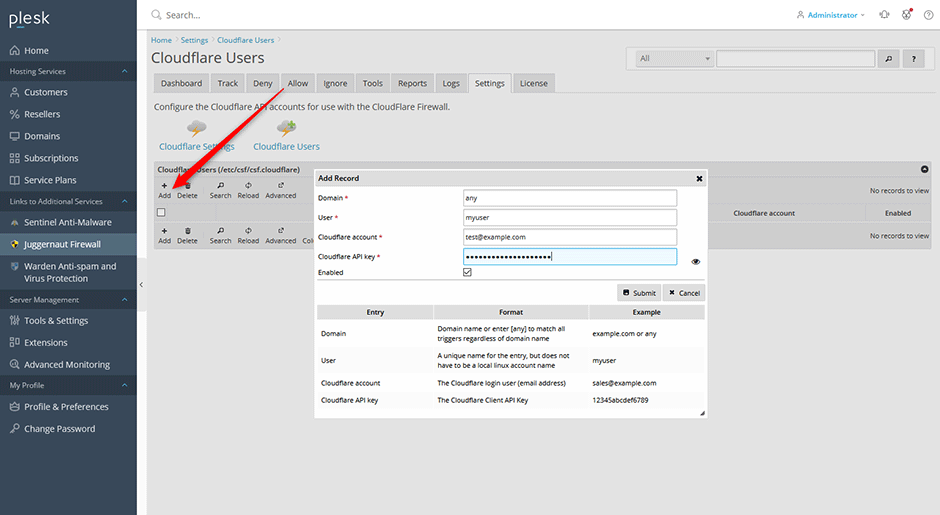Open the Logs tab
Viewport: 940px width, 515px height.
tap(451, 83)
